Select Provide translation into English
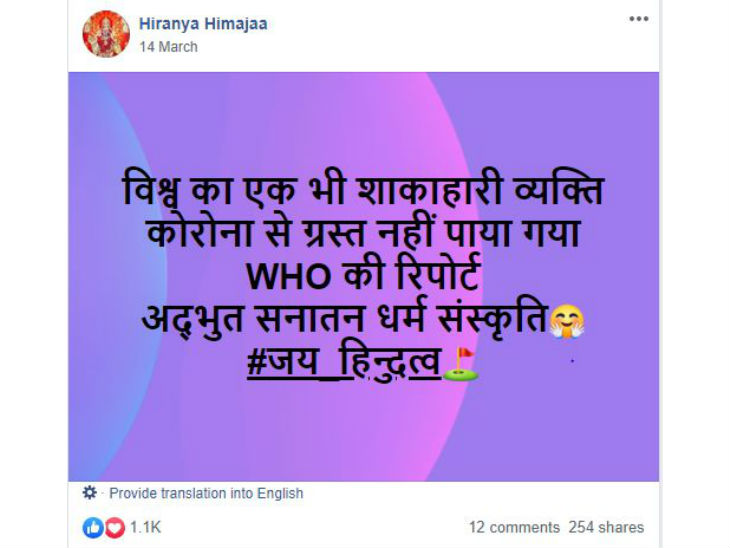Image resolution: width=730 pixels, height=548 pixels. coord(206,493)
